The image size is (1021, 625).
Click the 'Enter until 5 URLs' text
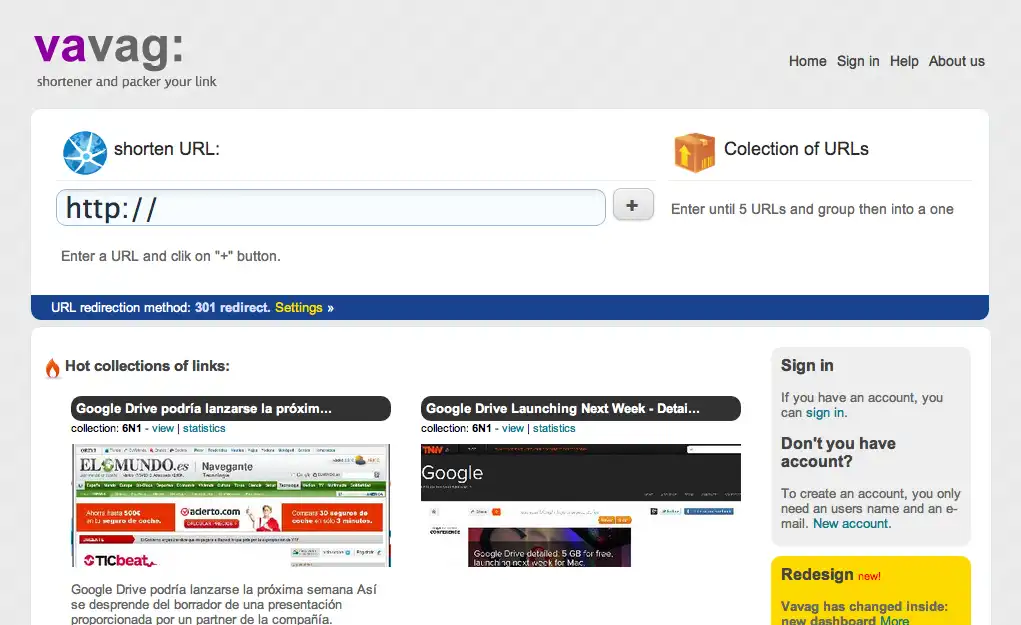pos(812,209)
